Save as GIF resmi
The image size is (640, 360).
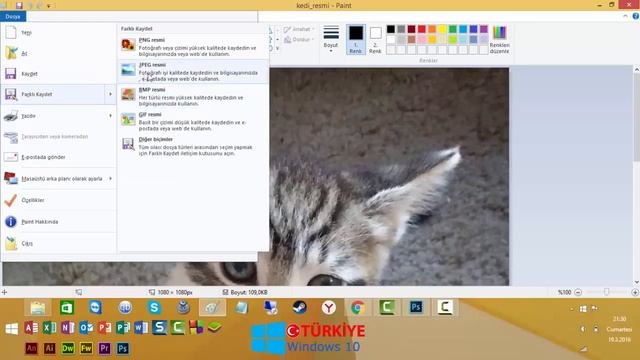point(193,122)
